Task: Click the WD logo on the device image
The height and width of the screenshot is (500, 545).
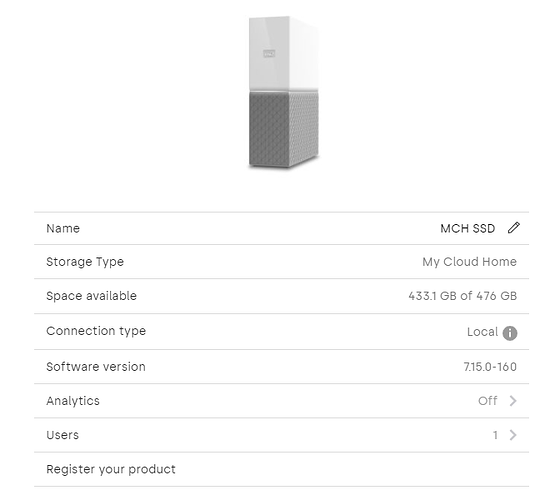Action: coord(269,54)
